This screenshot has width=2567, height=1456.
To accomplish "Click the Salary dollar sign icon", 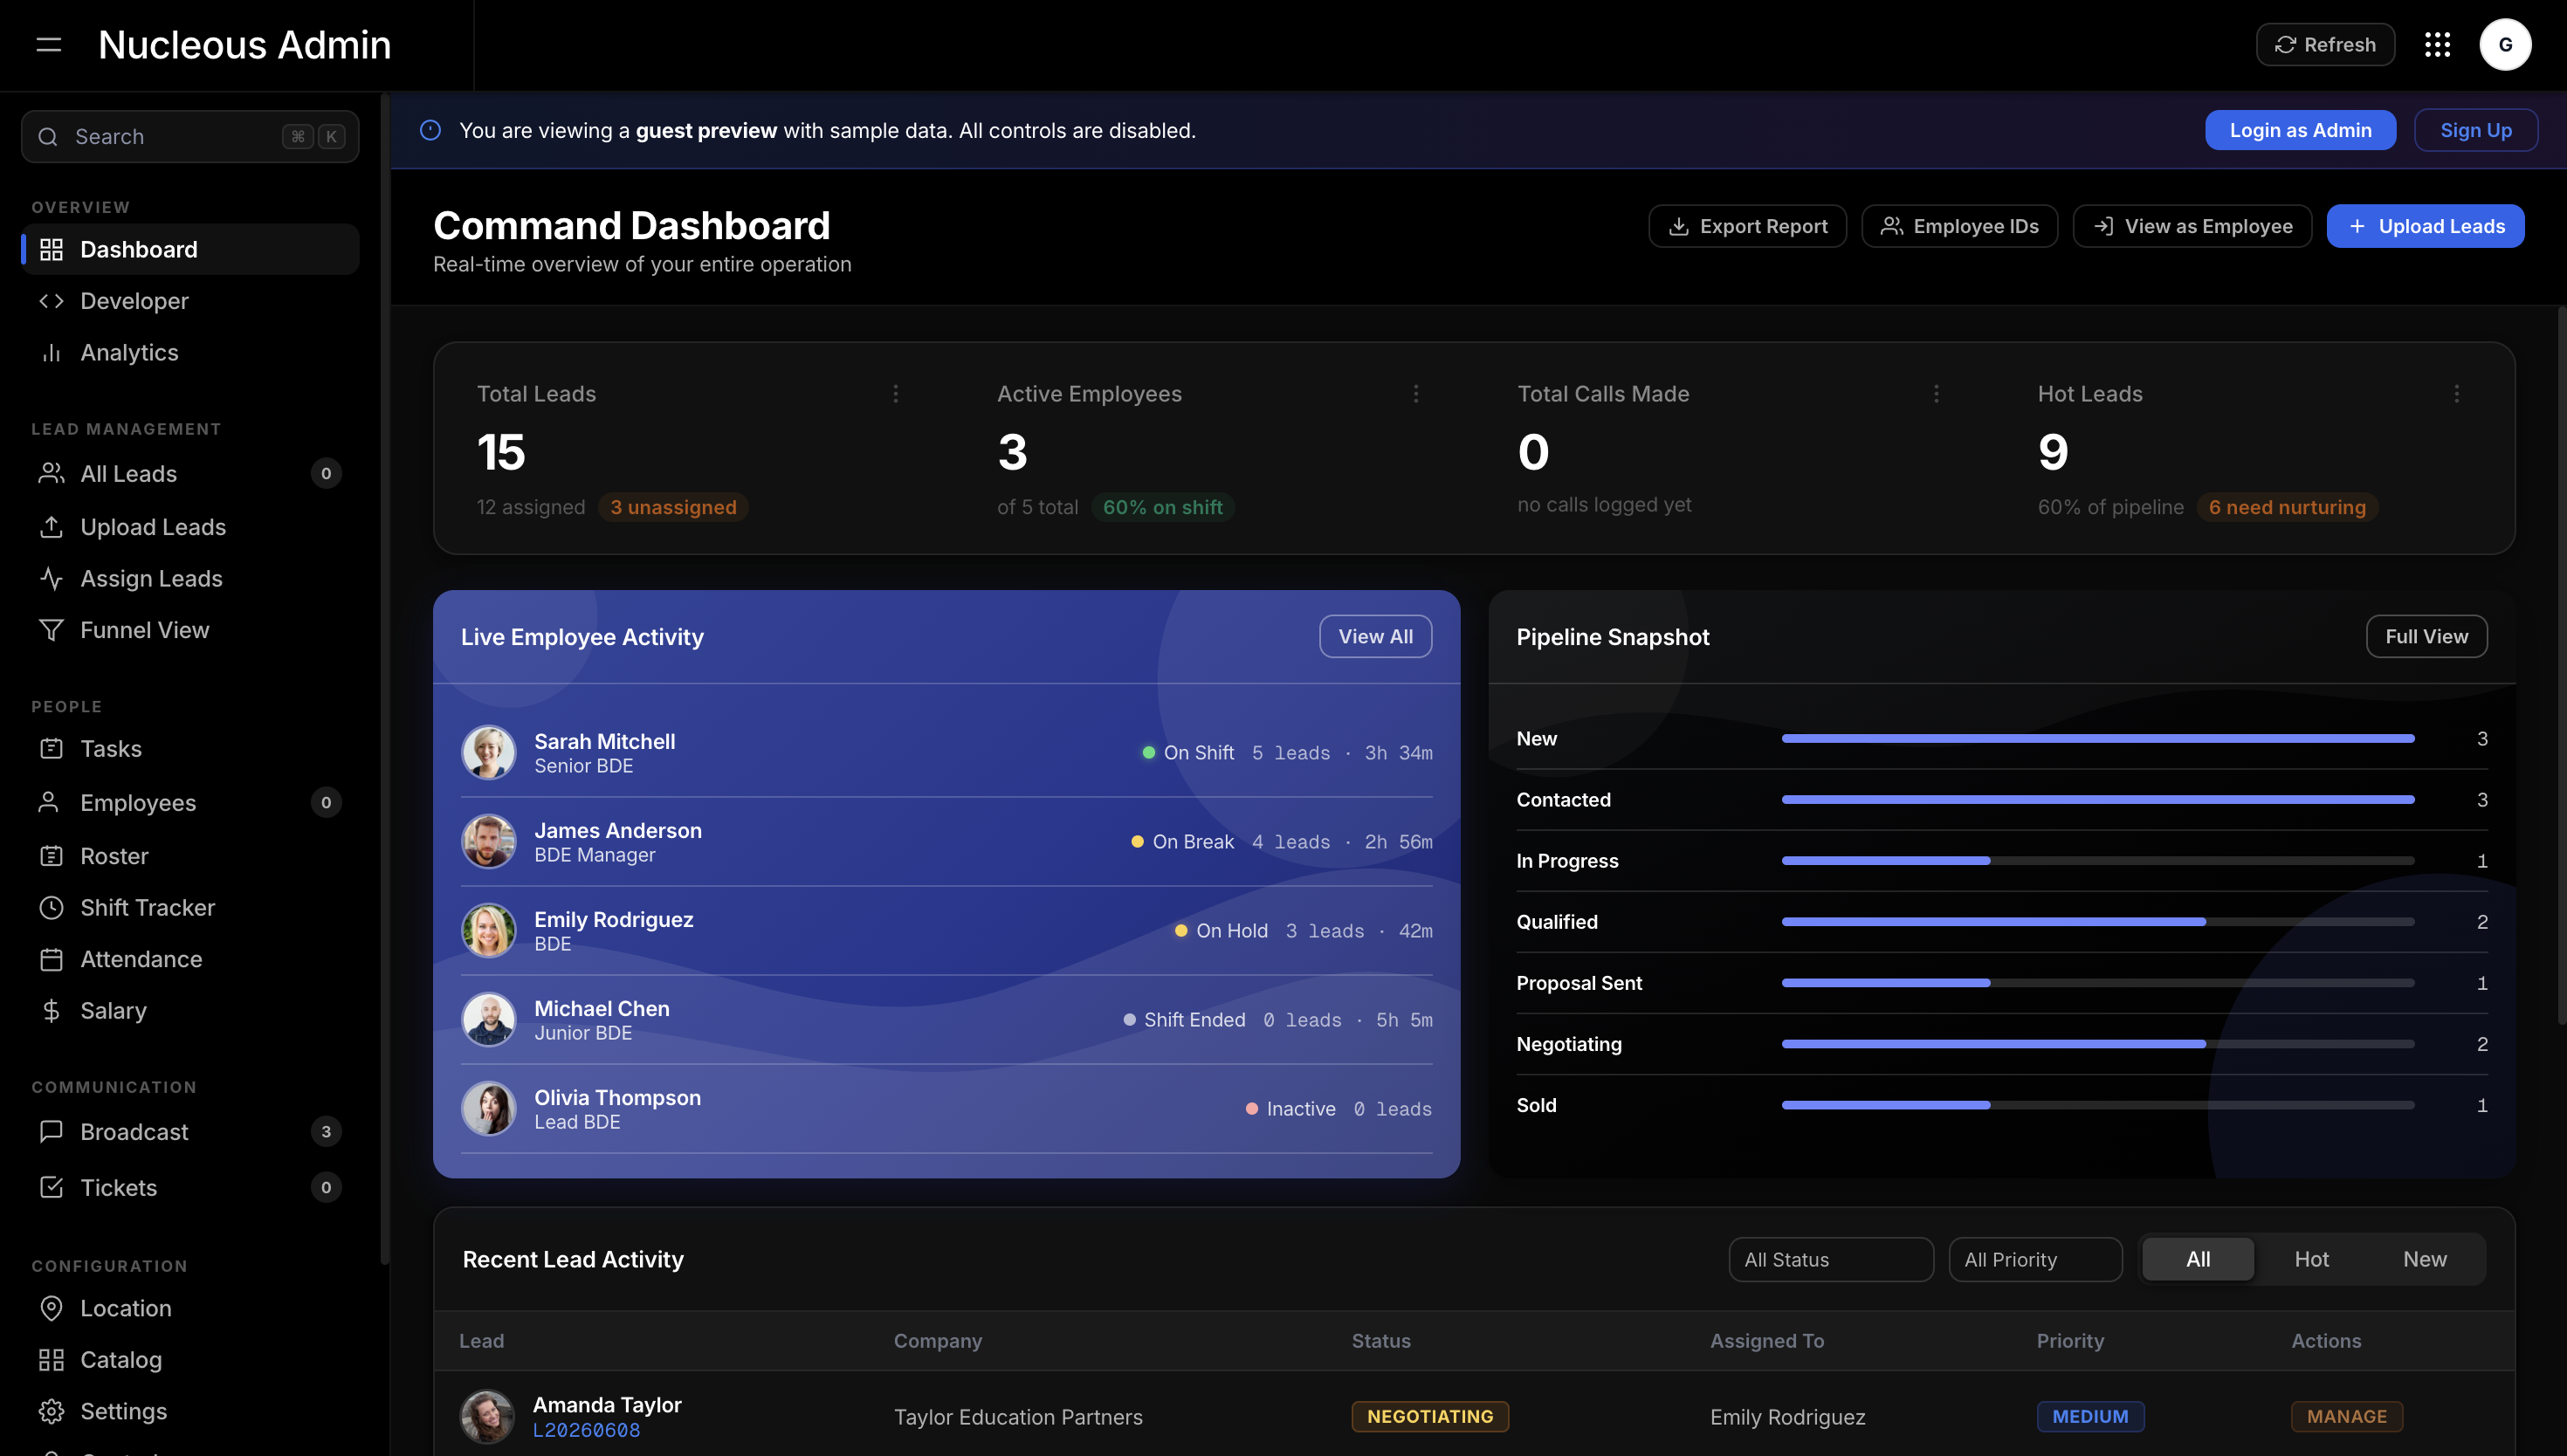I will coord(51,1011).
